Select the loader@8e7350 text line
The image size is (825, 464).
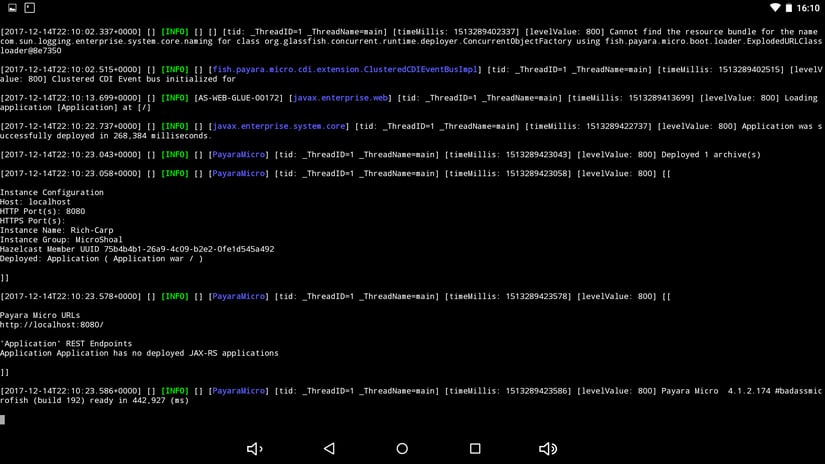tap(31, 51)
